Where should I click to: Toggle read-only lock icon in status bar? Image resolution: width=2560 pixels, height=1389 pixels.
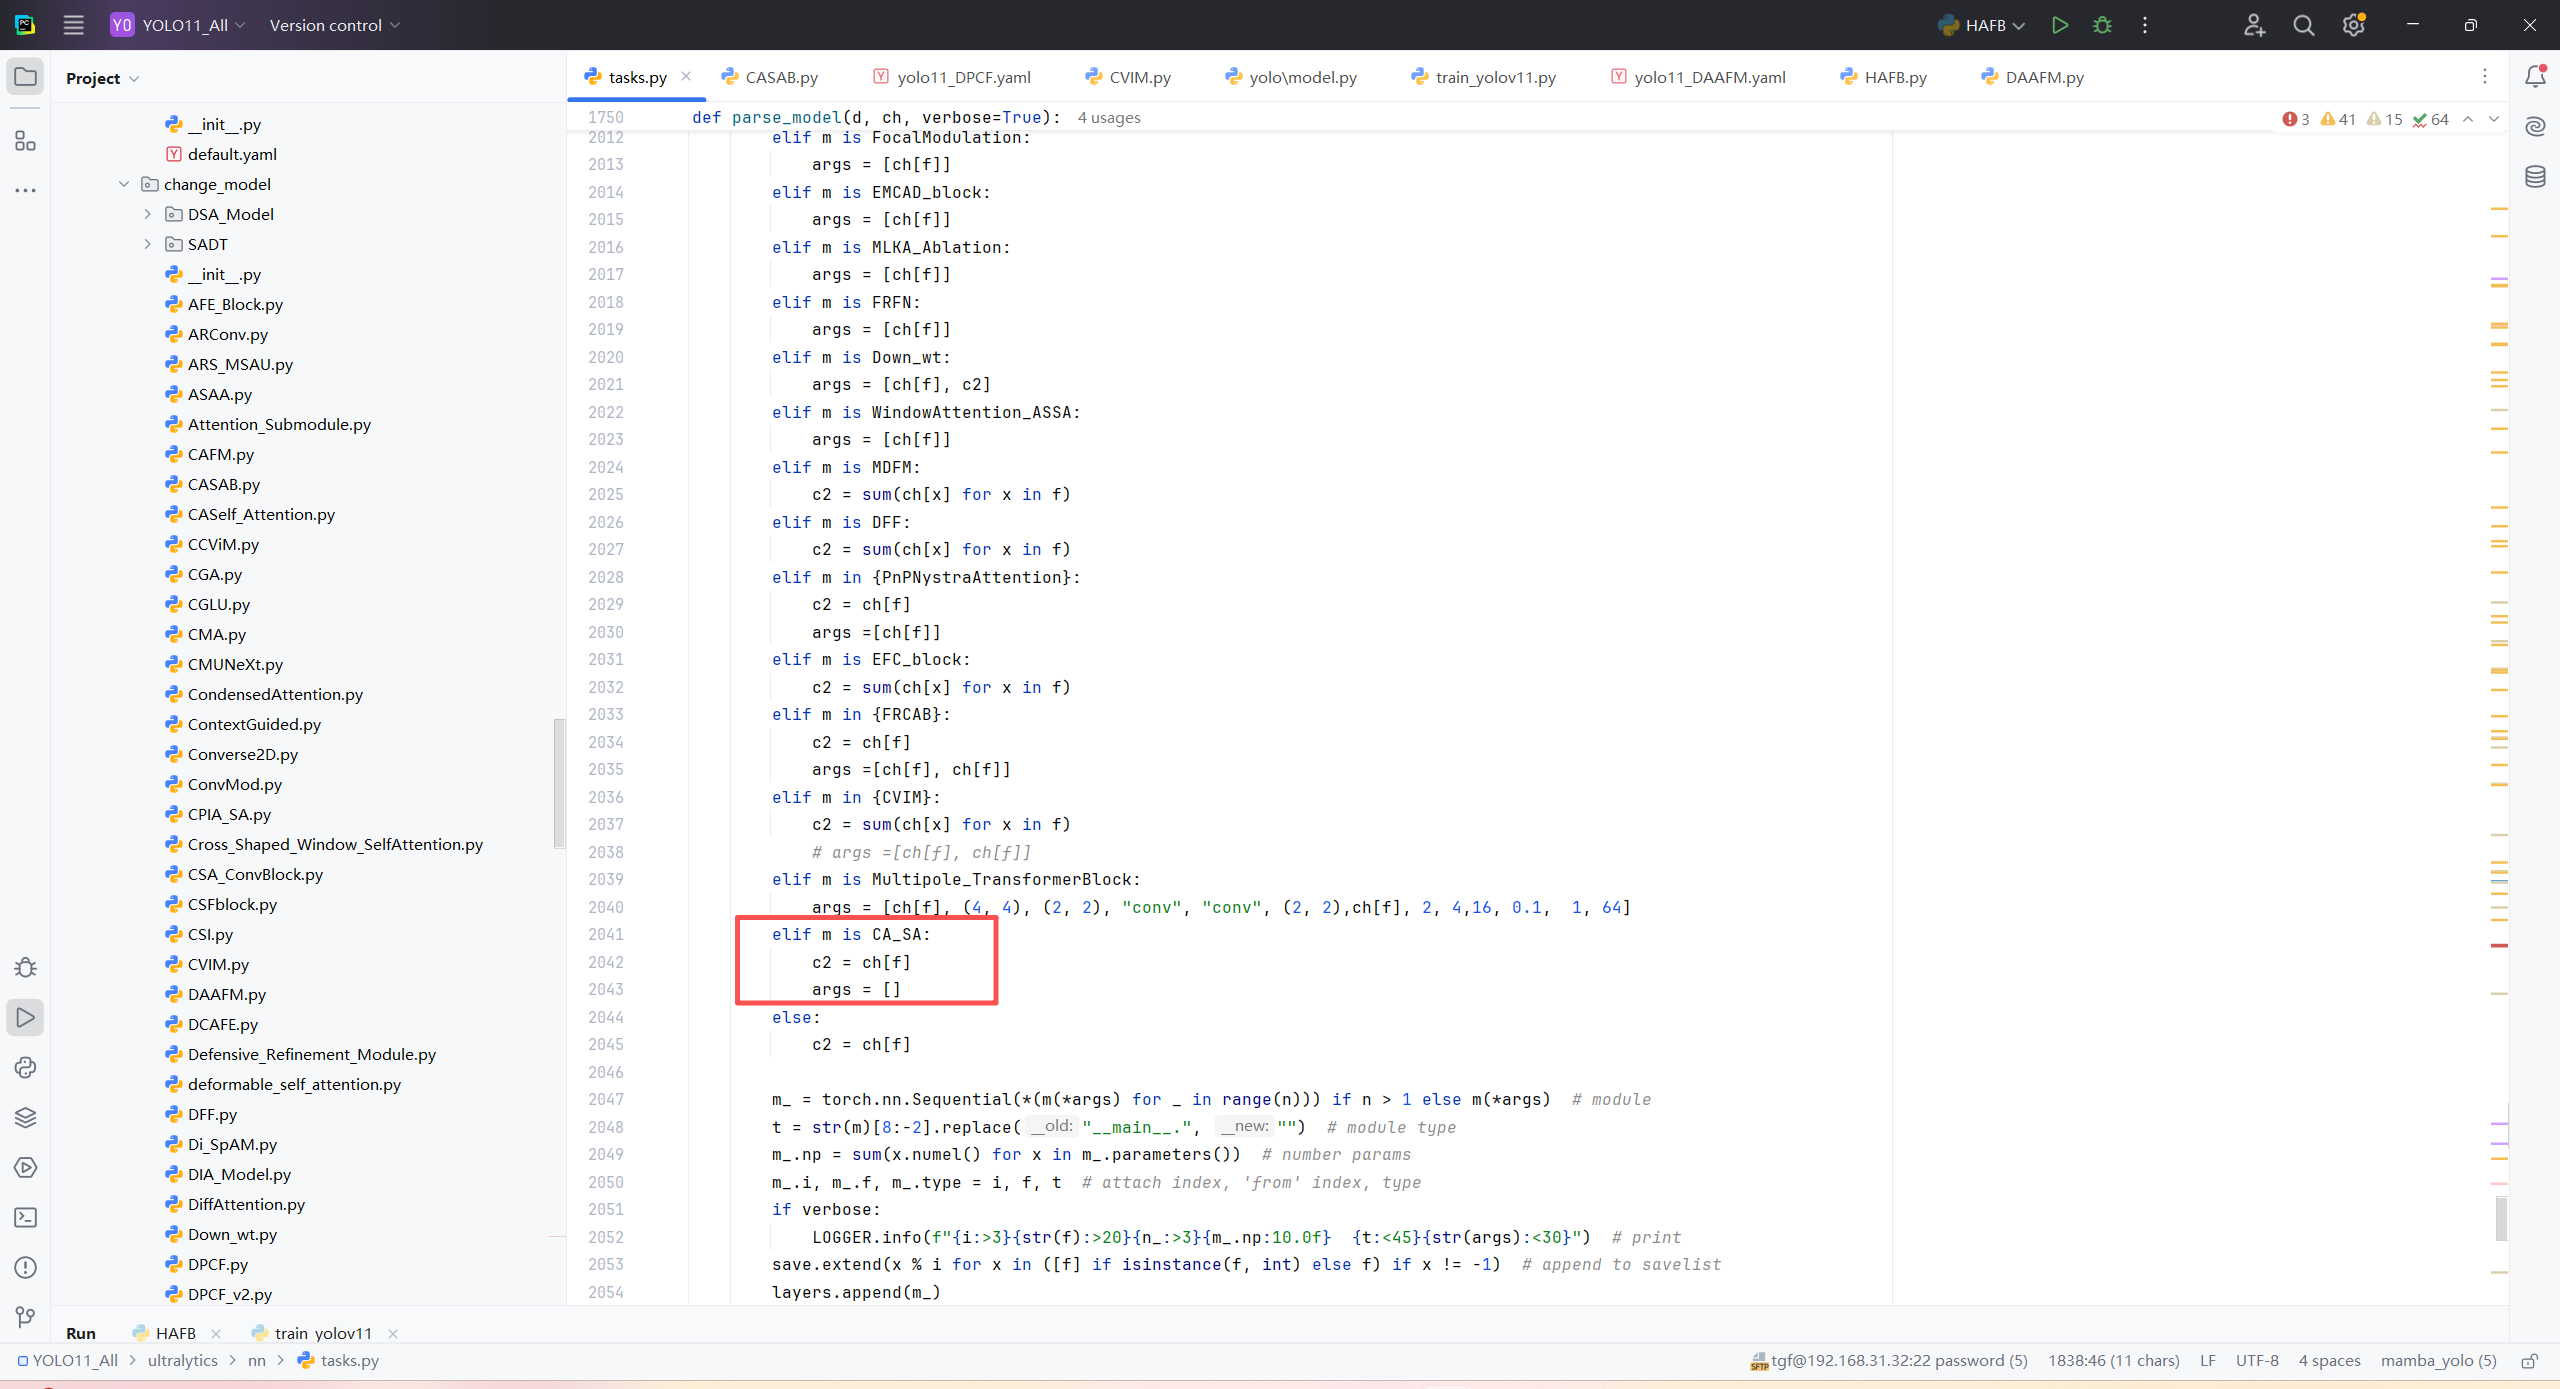2529,1361
